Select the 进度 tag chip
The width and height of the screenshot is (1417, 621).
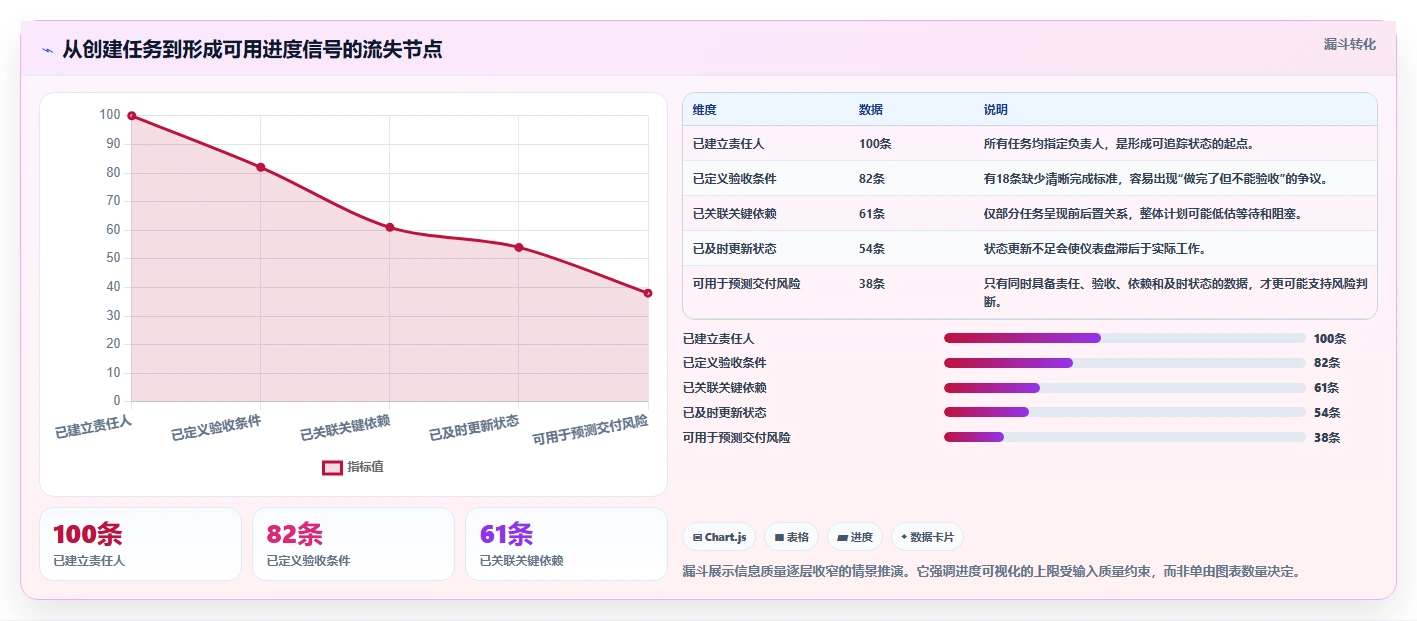855,537
